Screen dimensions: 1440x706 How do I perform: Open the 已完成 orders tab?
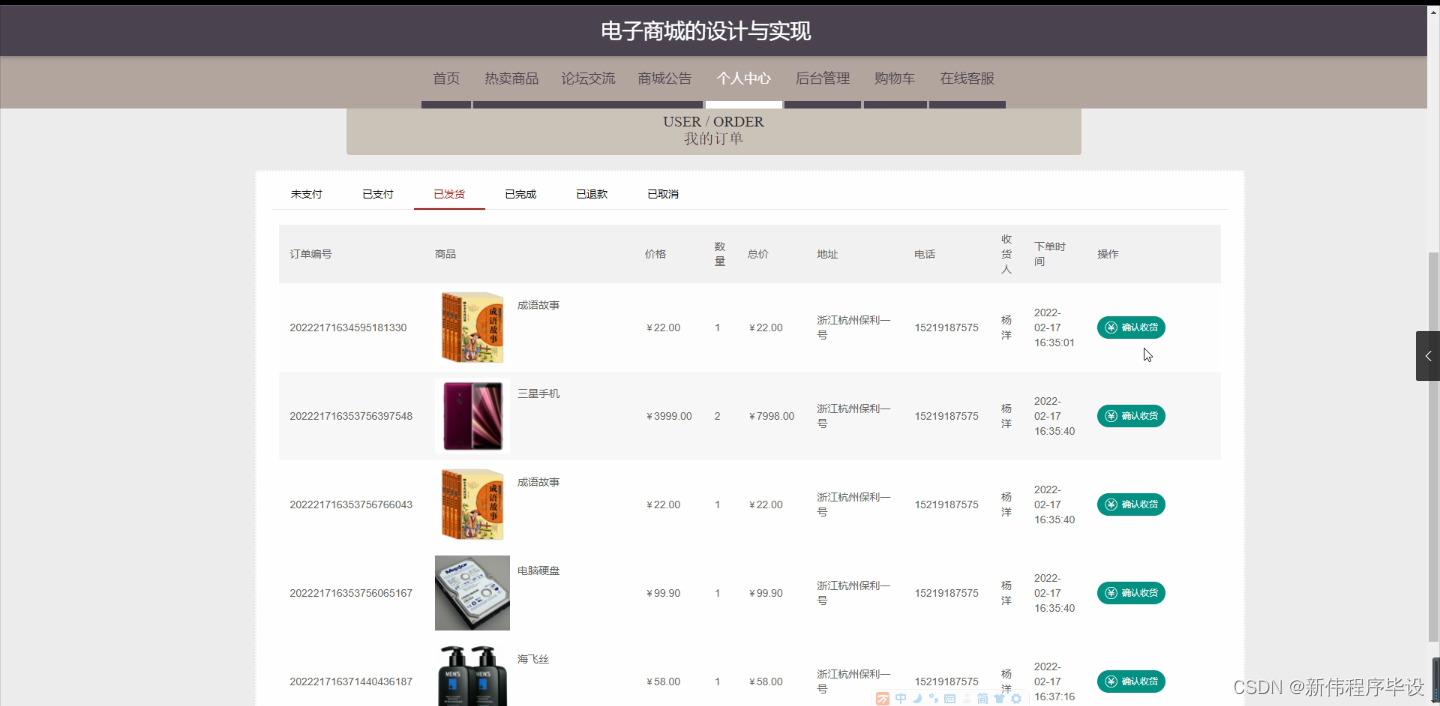point(520,194)
